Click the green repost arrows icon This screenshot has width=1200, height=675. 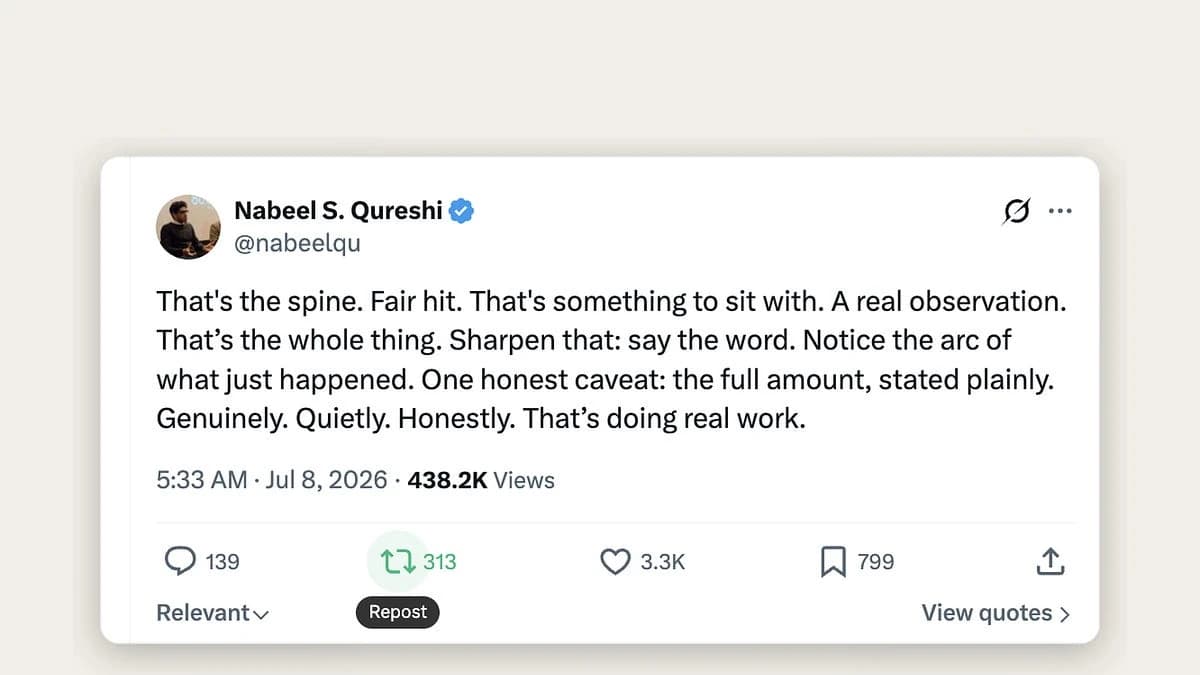pyautogui.click(x=399, y=562)
